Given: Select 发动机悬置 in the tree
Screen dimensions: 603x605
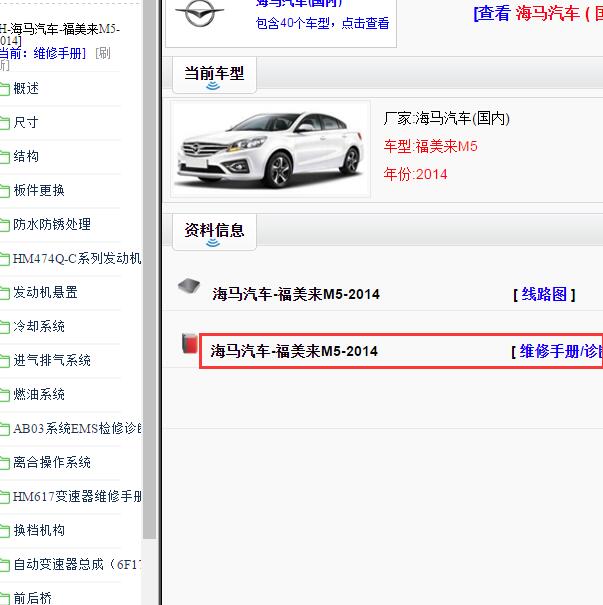Looking at the screenshot, I should tap(45, 292).
